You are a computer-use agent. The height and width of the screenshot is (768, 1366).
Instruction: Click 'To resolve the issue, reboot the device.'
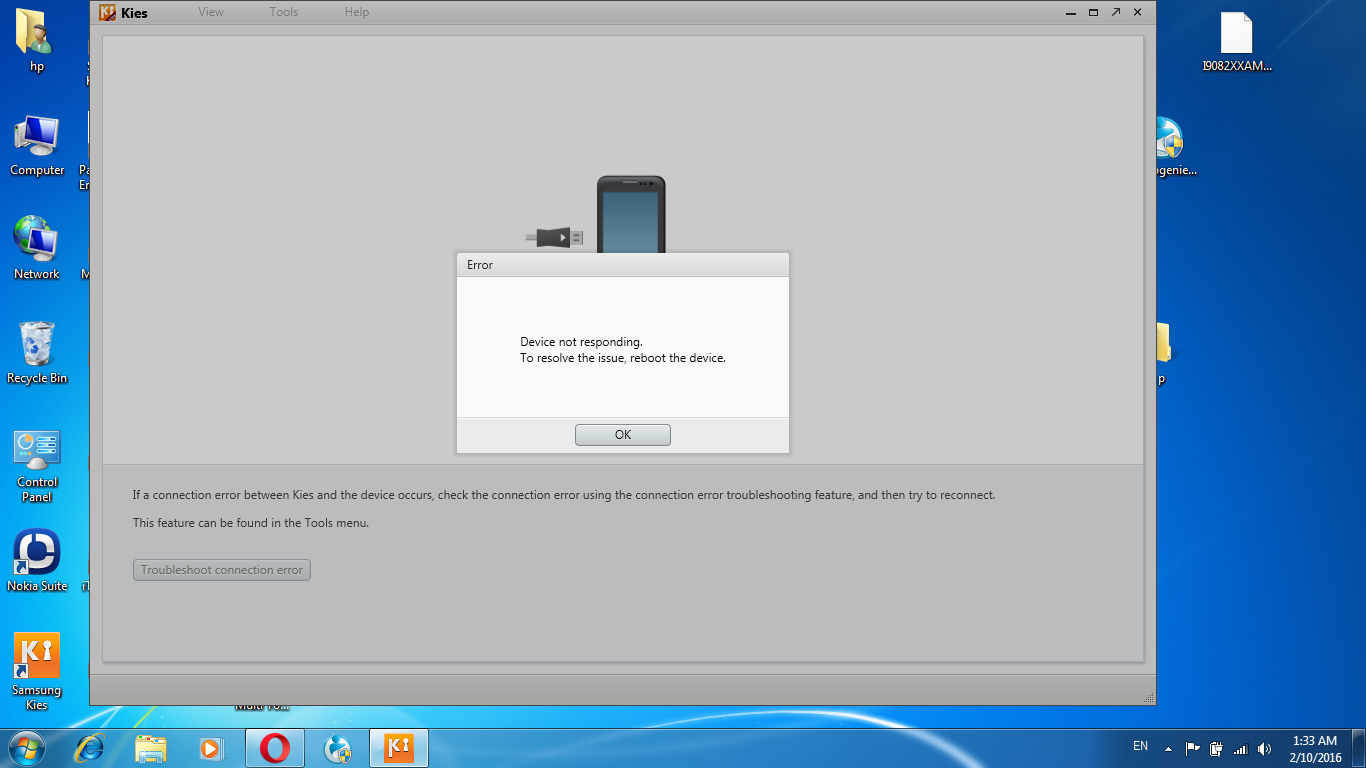(x=623, y=358)
